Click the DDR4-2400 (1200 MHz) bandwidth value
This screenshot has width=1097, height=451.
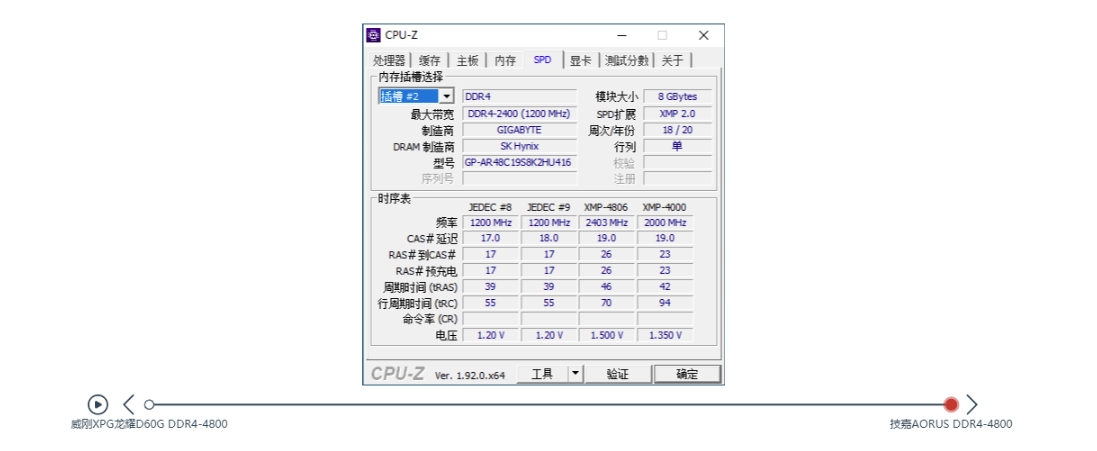(519, 113)
